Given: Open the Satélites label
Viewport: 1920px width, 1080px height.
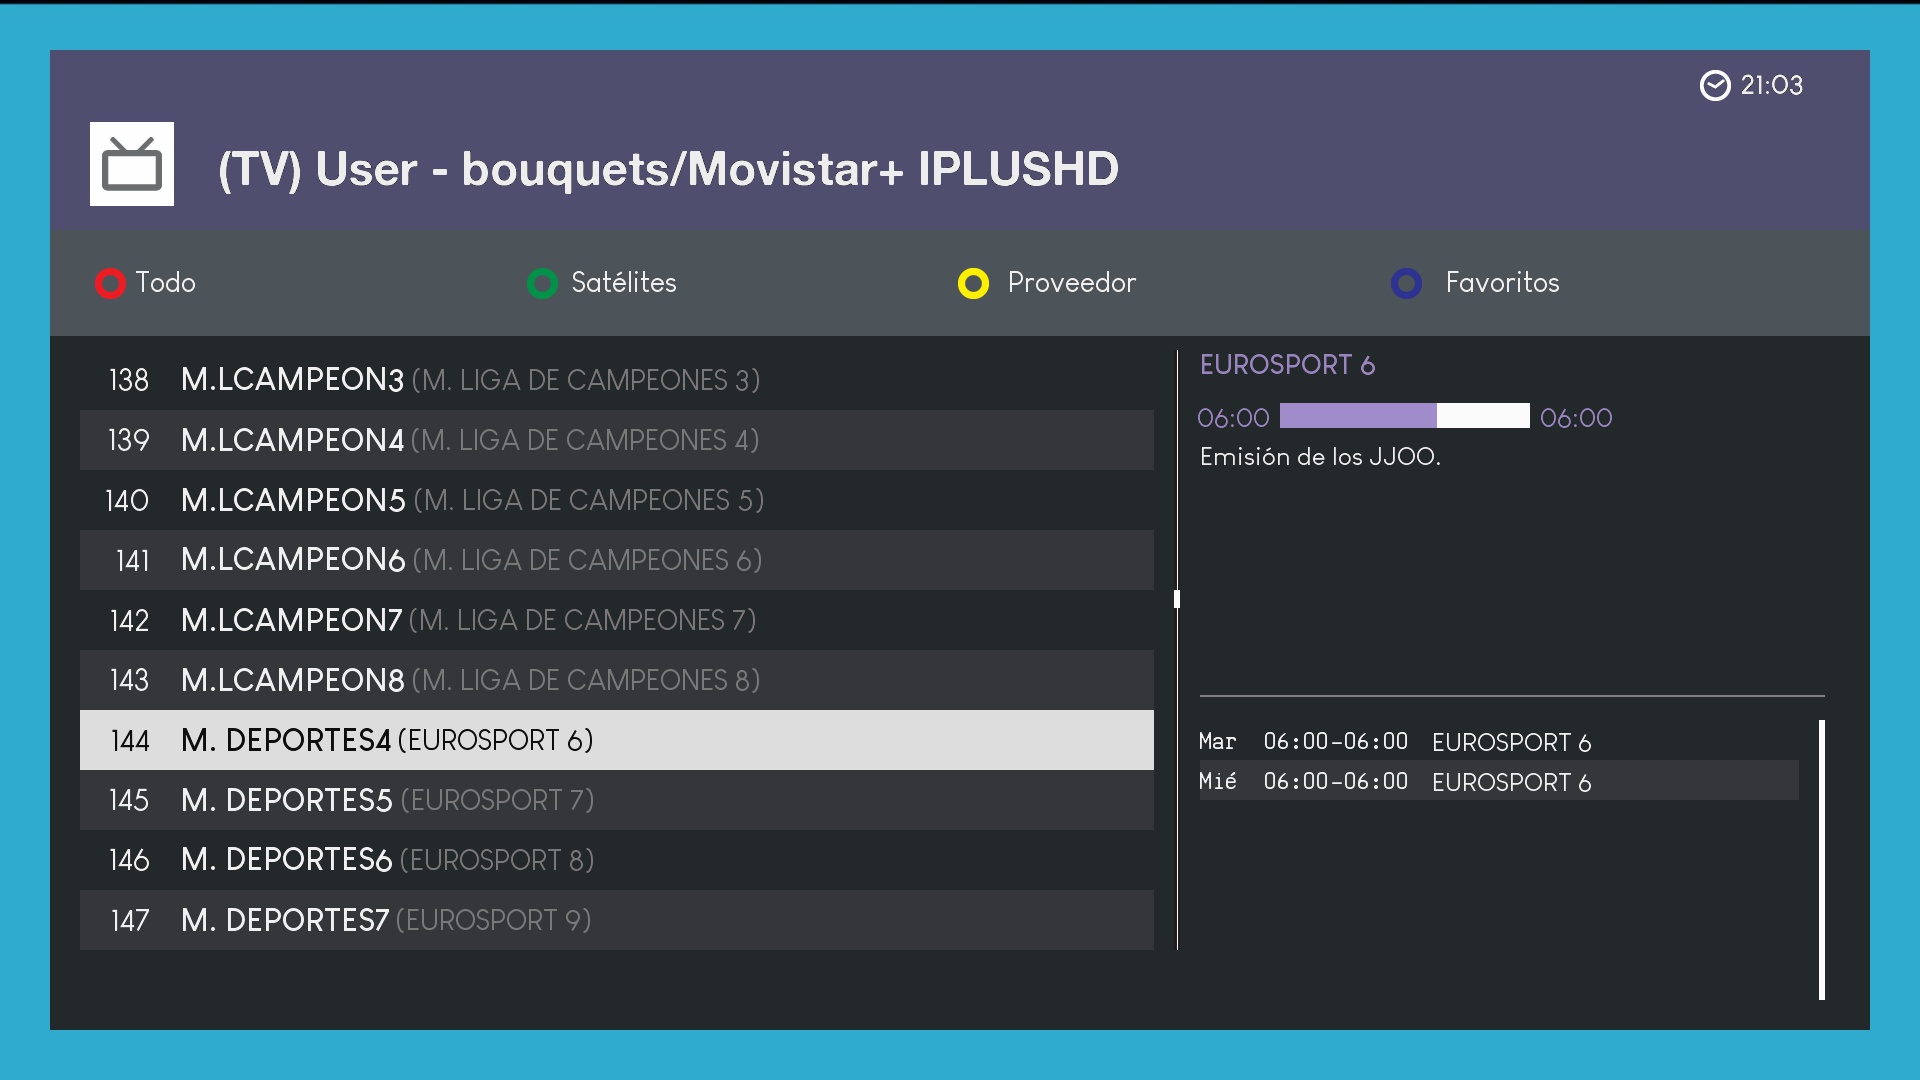Looking at the screenshot, I should coord(623,283).
